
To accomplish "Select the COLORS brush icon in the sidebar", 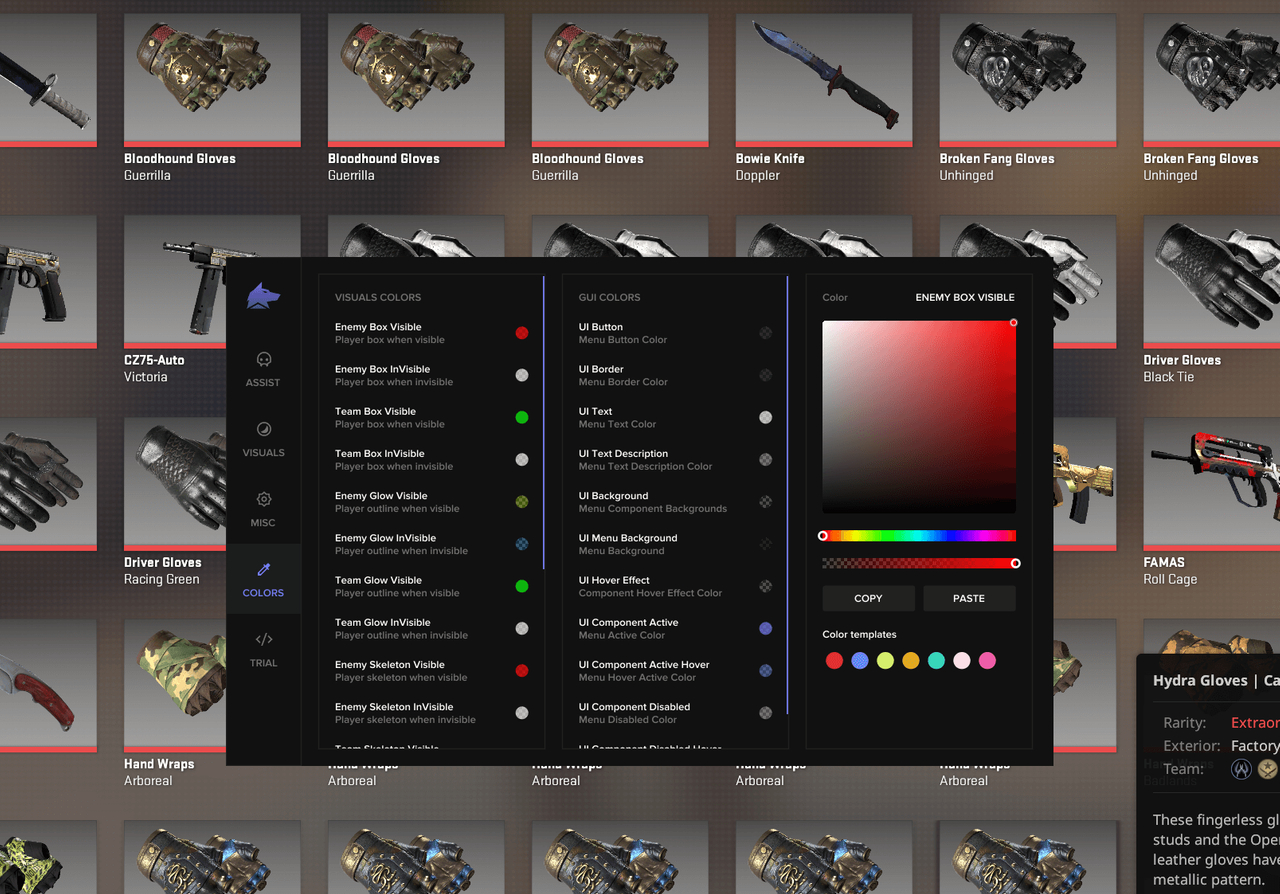I will coord(263,579).
